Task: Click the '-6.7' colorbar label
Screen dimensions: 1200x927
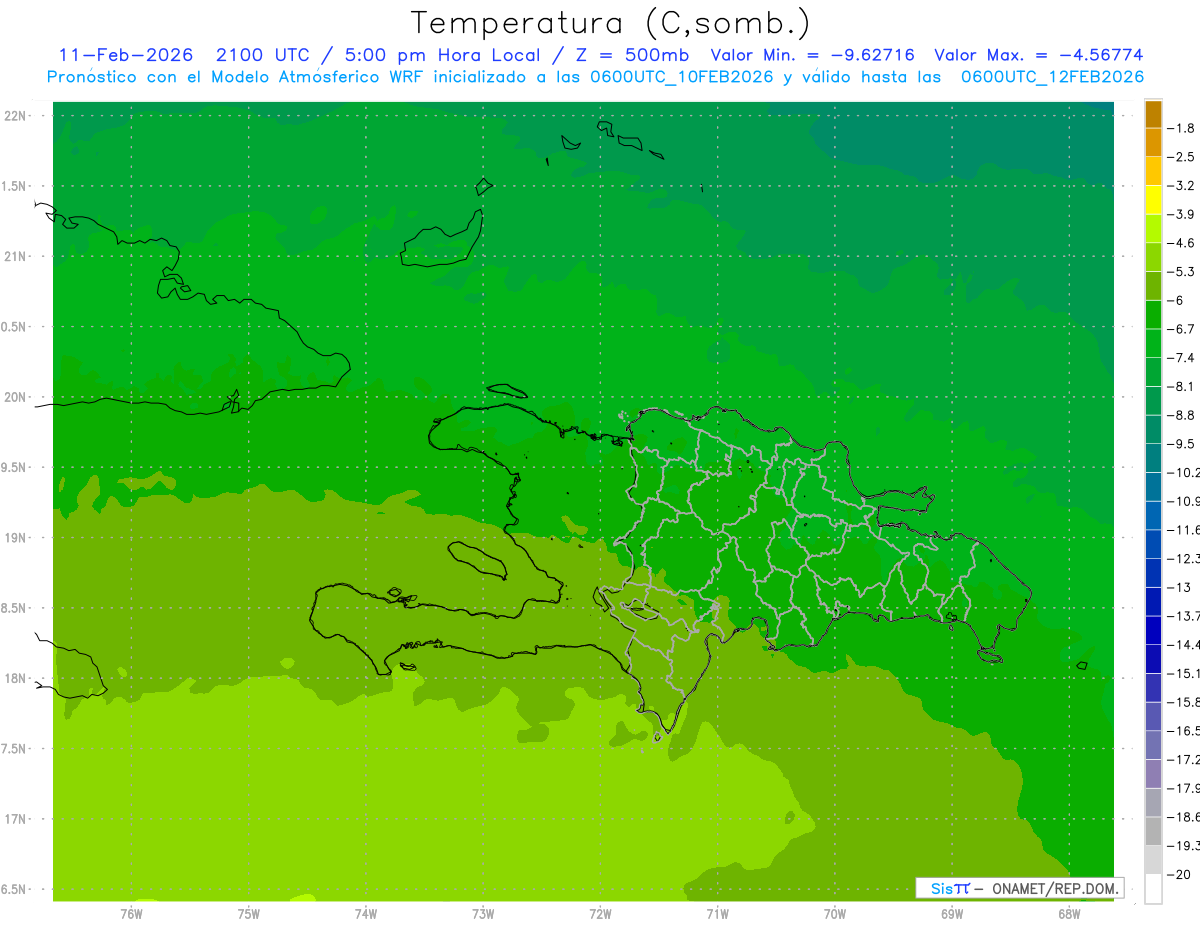Action: [x=1183, y=329]
